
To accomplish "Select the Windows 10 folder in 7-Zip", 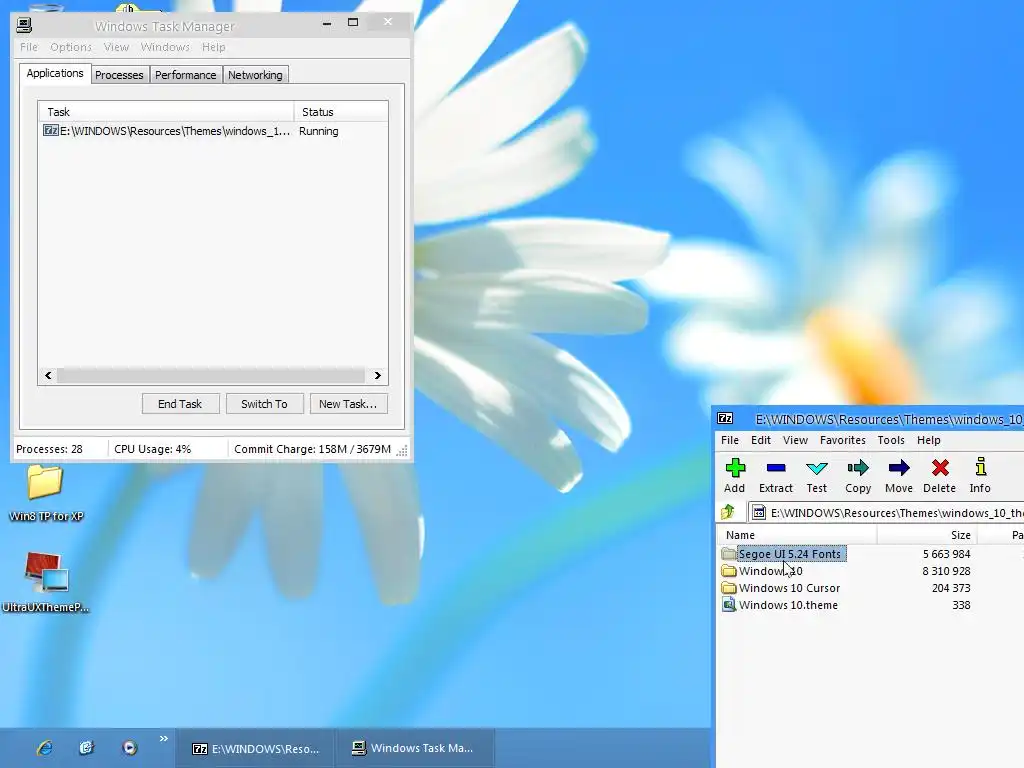I will coord(763,571).
